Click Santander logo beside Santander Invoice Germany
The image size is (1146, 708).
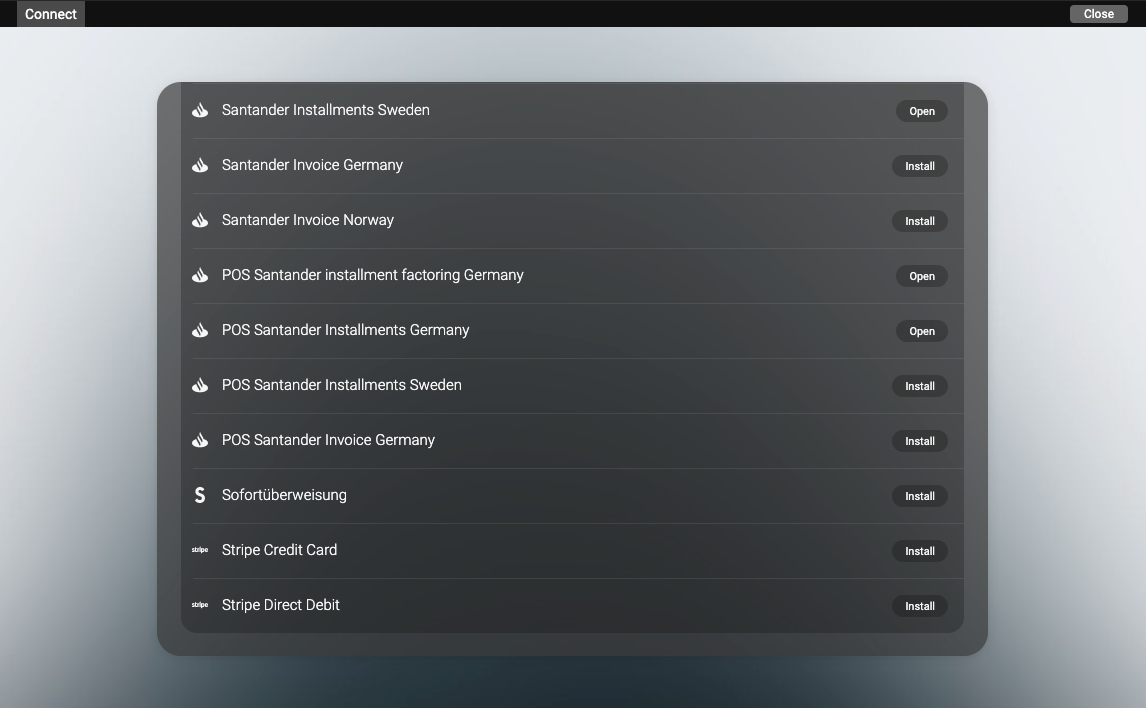[x=200, y=165]
